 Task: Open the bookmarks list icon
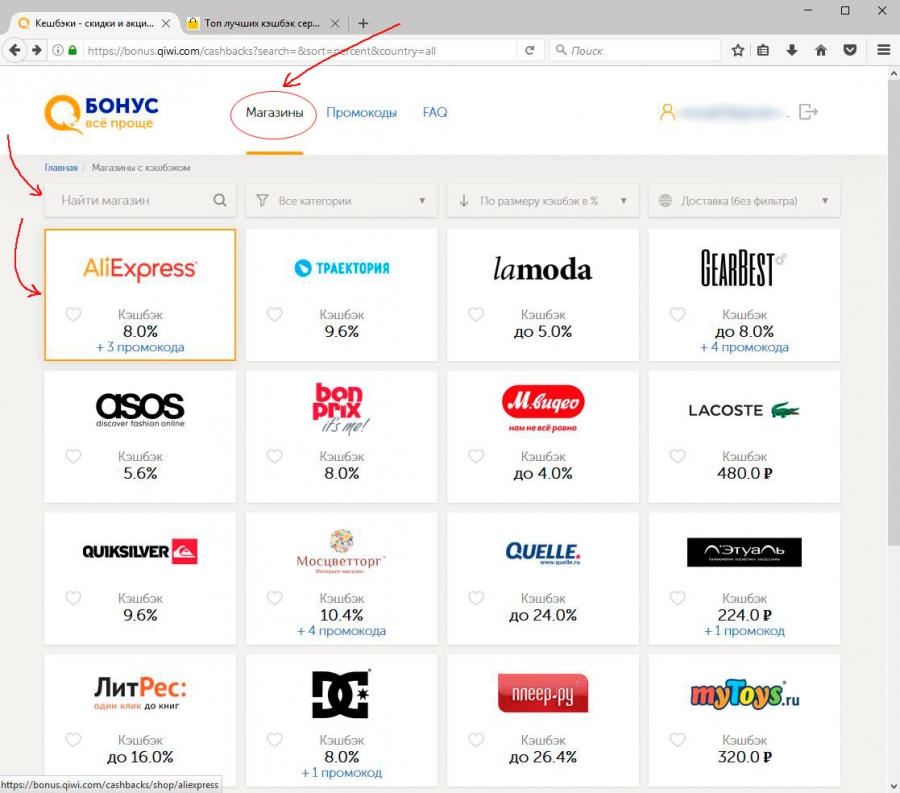point(763,50)
